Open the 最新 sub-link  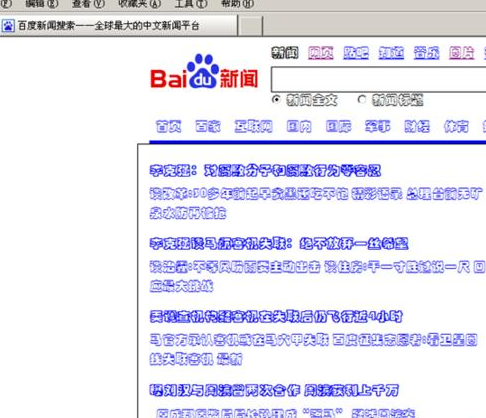(230, 359)
